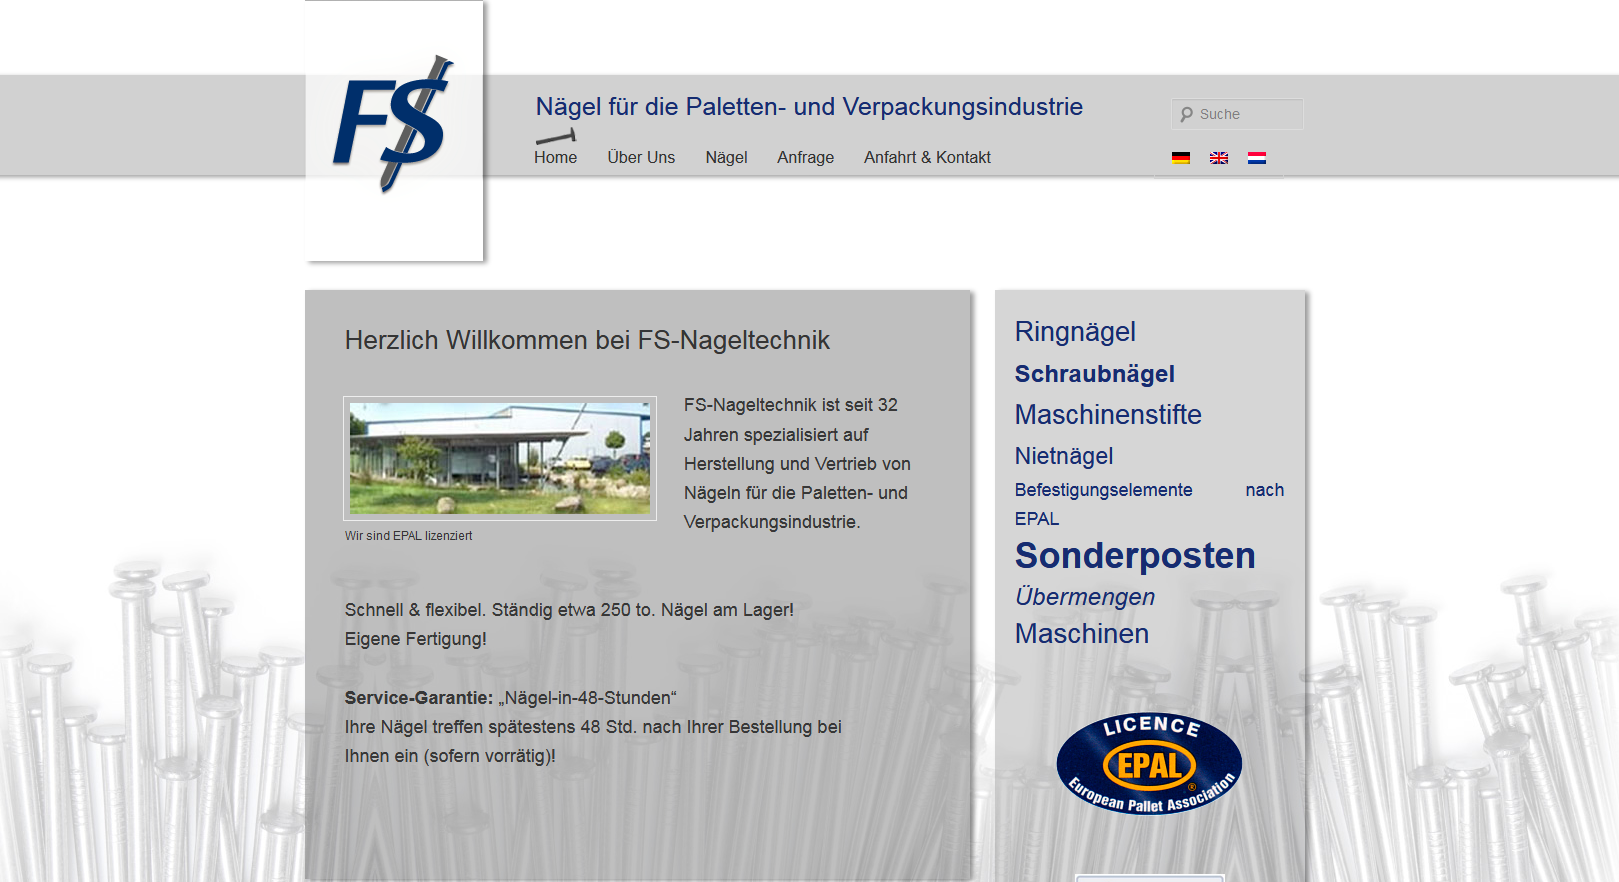The image size is (1619, 882).
Task: Switch language to German flag
Action: click(x=1181, y=158)
